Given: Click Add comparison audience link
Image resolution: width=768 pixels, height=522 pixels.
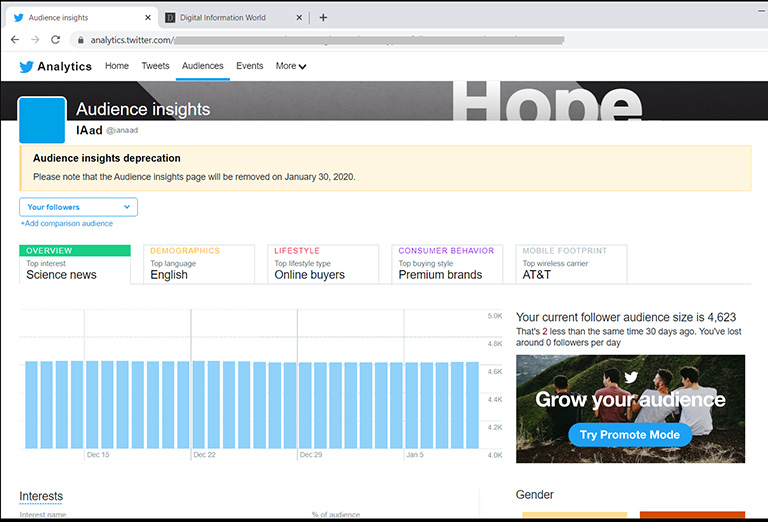Looking at the screenshot, I should tap(66, 223).
